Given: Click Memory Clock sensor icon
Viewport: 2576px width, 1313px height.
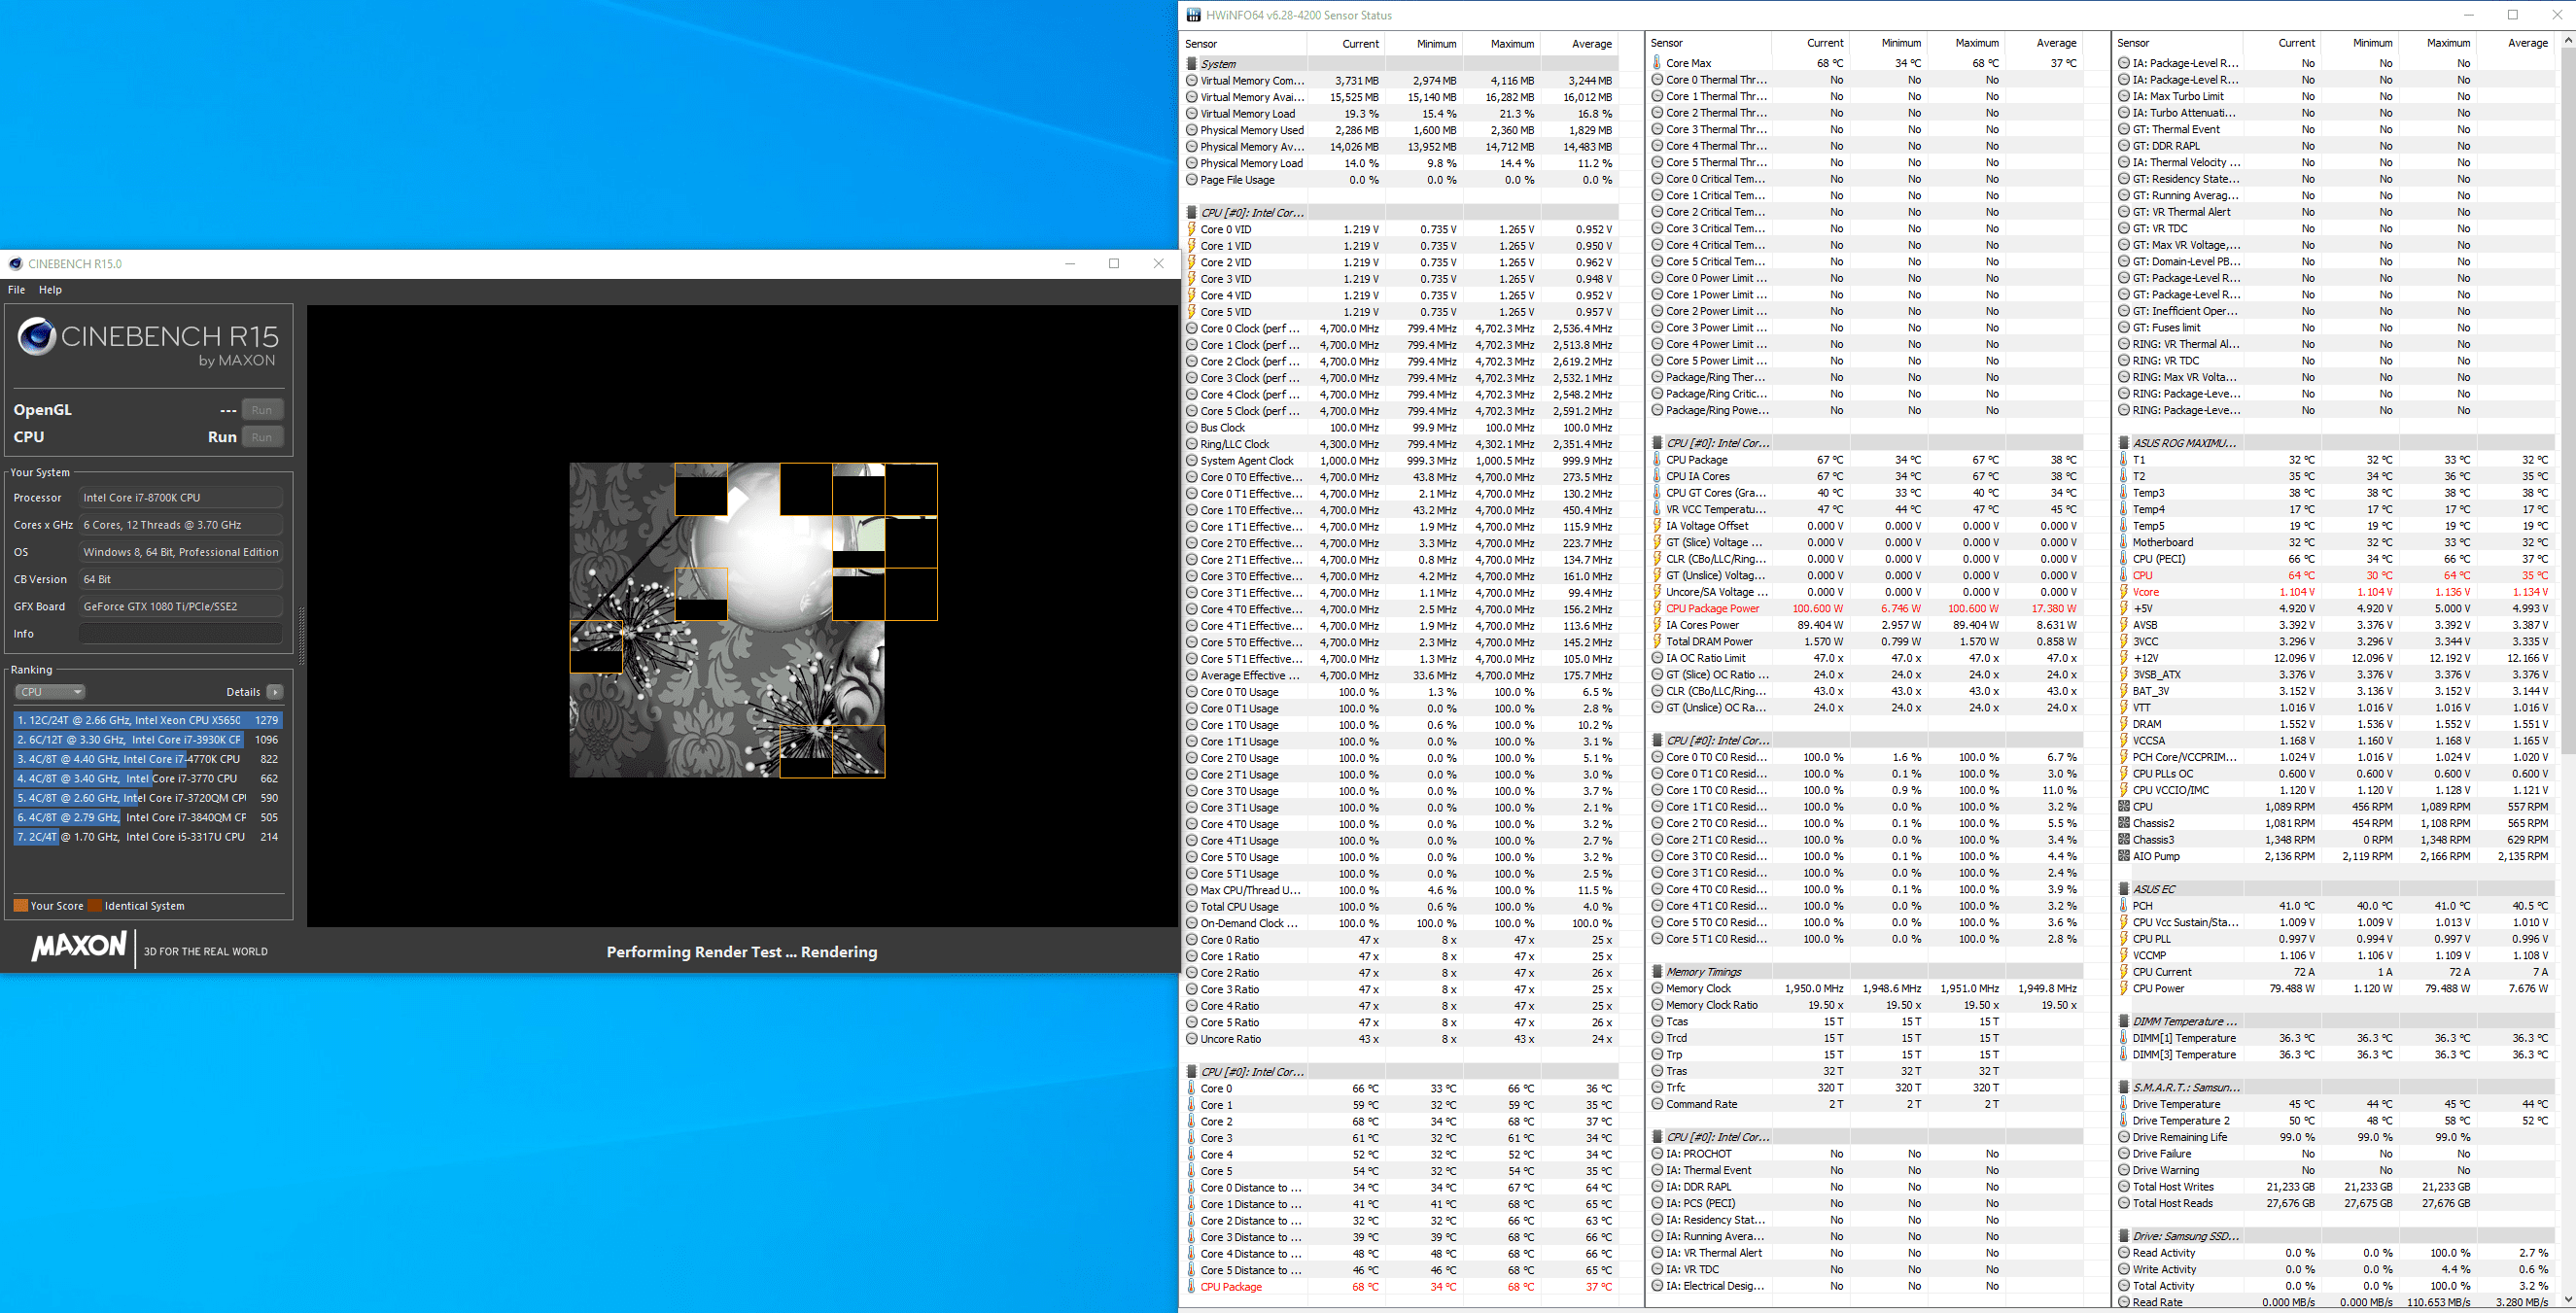Looking at the screenshot, I should [1657, 989].
